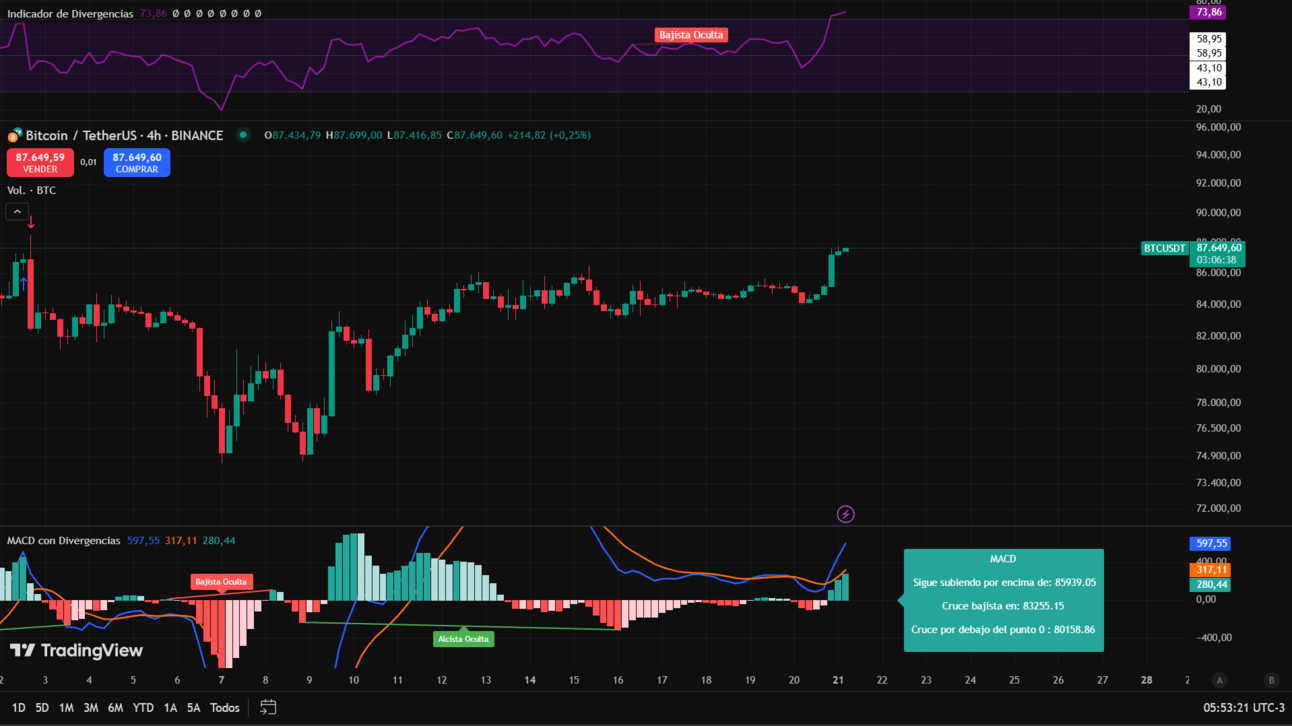Open the go-to-date calendar icon
This screenshot has height=726, width=1292.
tap(268, 707)
